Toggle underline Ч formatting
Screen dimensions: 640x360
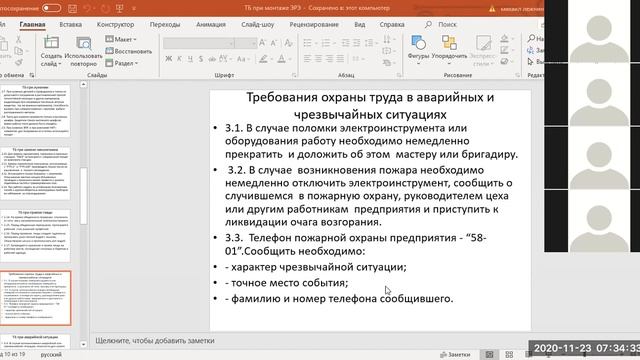click(190, 59)
